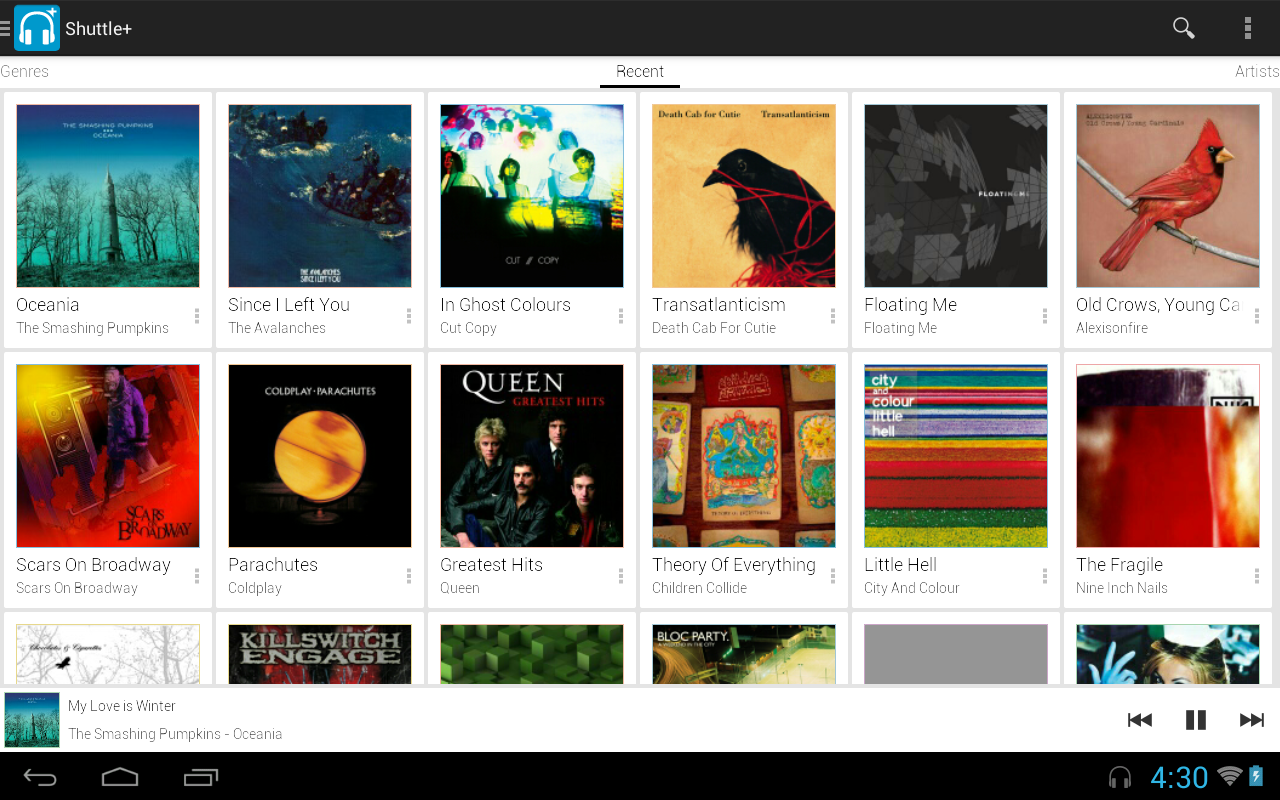Viewport: 1280px width, 800px height.
Task: Tap the song title My Love is Winter
Action: 121,705
